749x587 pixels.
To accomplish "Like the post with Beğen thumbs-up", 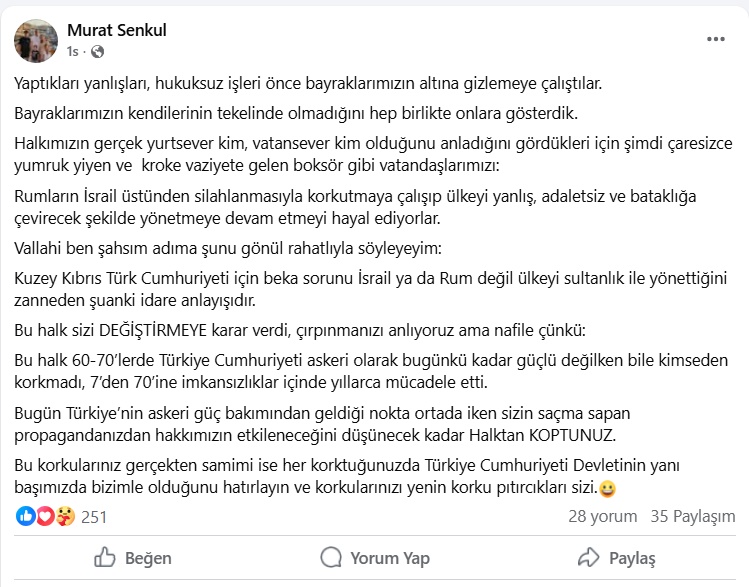I will pos(131,558).
